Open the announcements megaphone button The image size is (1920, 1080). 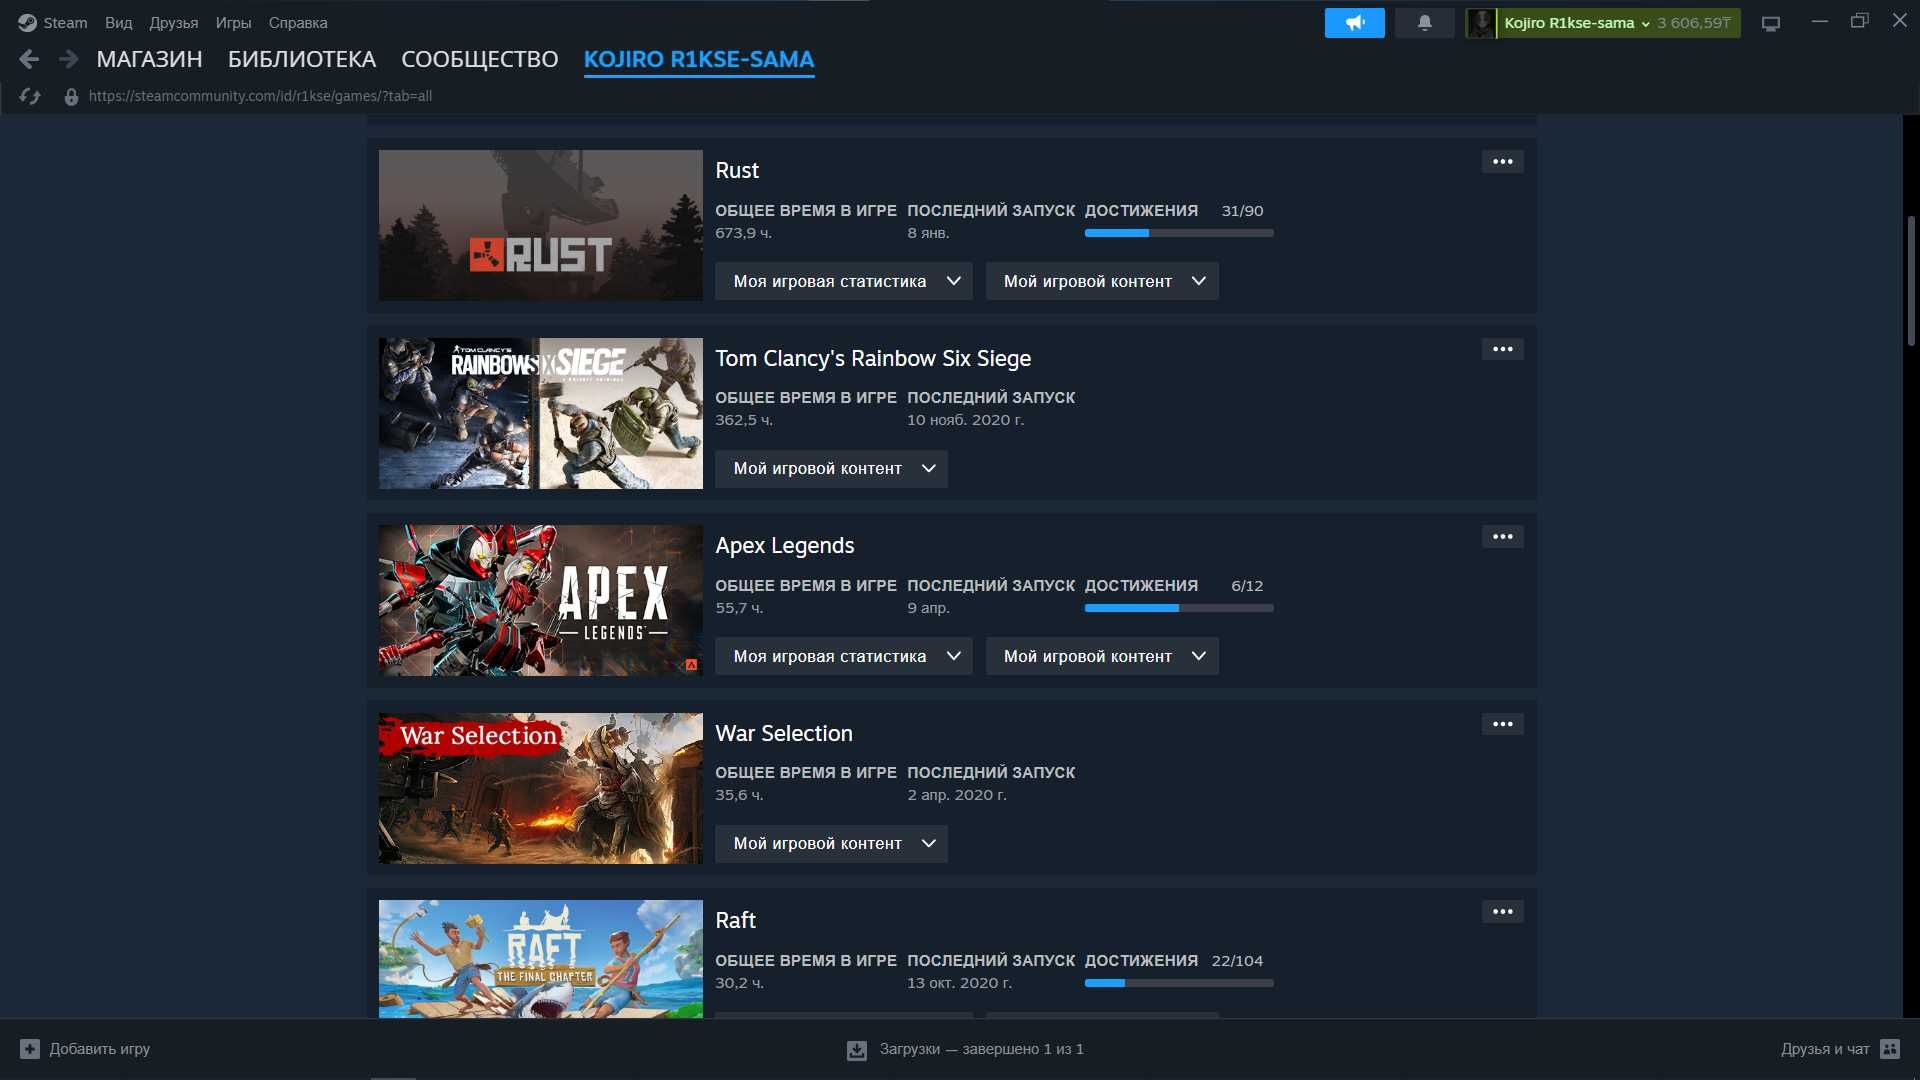(1354, 23)
